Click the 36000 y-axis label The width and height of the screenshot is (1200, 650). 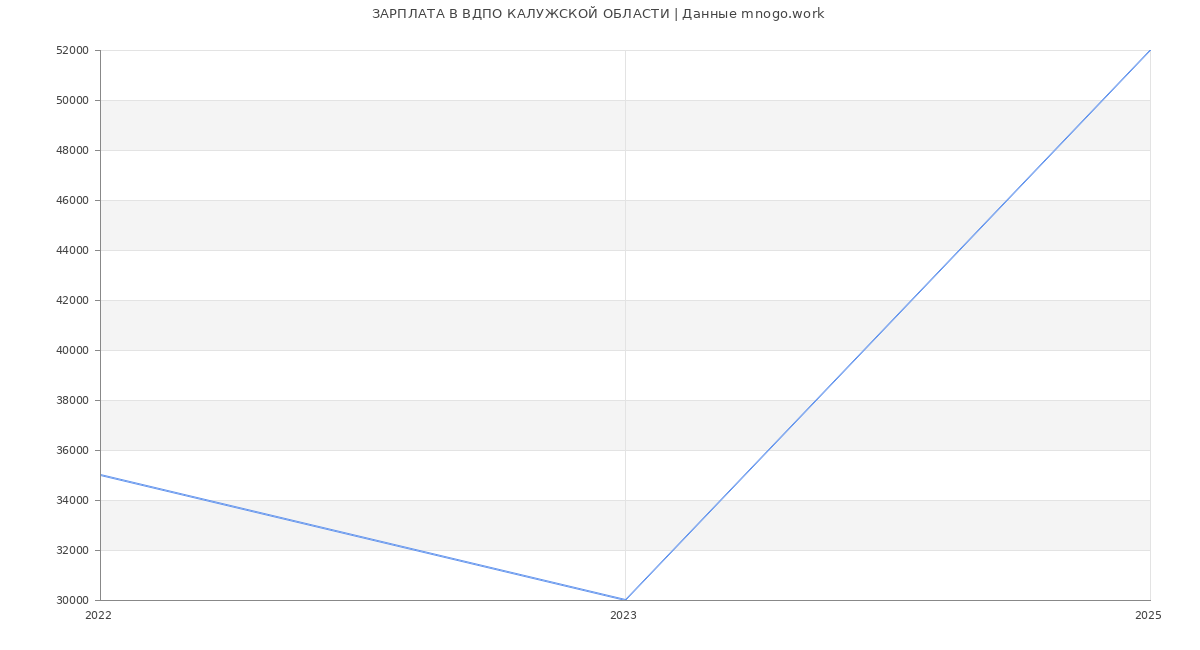[x=73, y=451]
